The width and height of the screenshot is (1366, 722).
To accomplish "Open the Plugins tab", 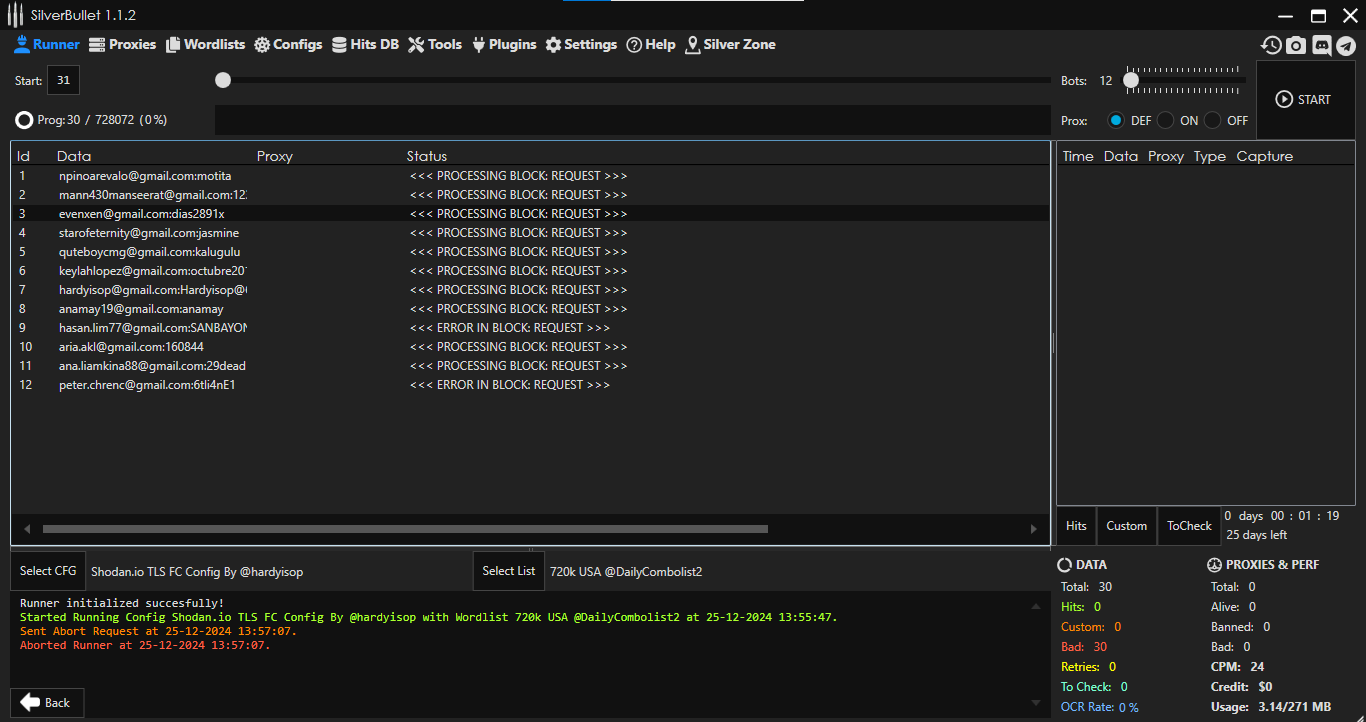I will 504,44.
